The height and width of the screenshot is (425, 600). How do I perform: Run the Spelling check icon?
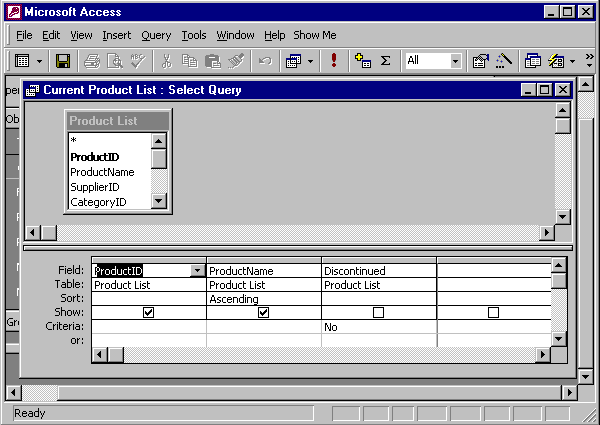click(x=138, y=61)
